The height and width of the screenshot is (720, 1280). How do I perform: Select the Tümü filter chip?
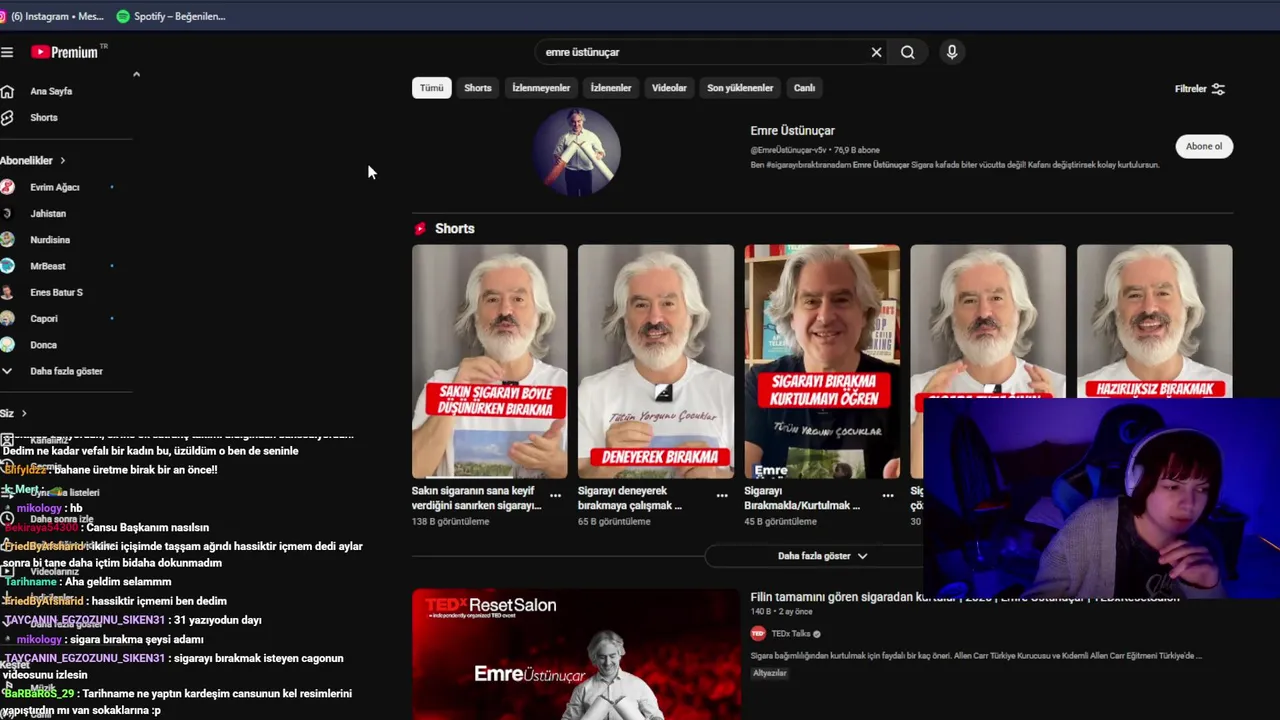431,88
